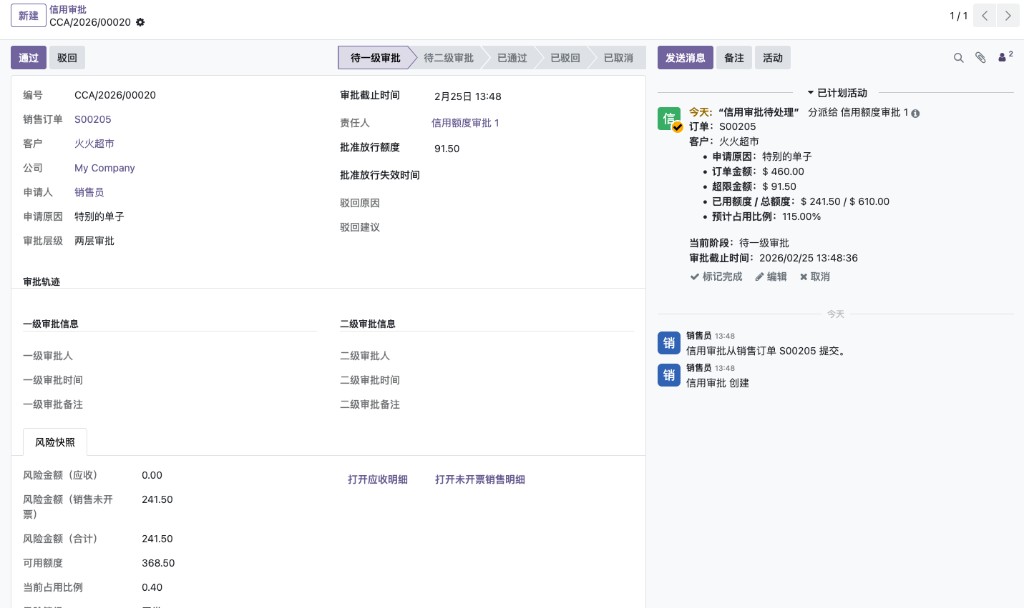Select the 待二级审批 status stage
The height and width of the screenshot is (608, 1024).
click(x=449, y=57)
